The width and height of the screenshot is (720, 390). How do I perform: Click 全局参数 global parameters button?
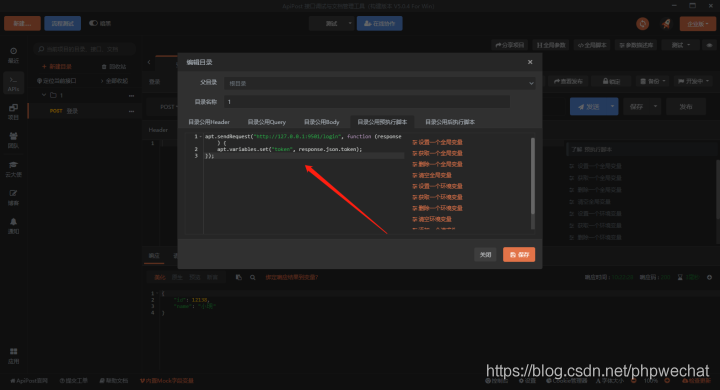(x=551, y=45)
